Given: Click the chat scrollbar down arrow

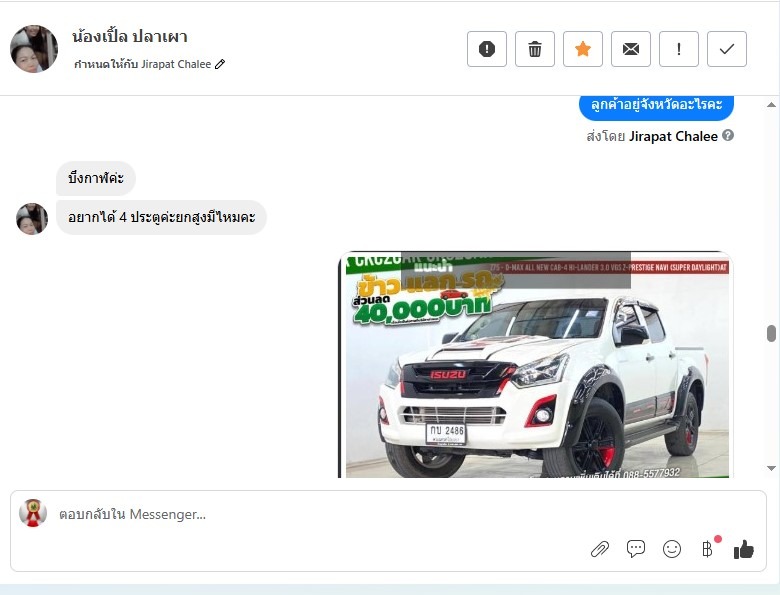Looking at the screenshot, I should (771, 468).
